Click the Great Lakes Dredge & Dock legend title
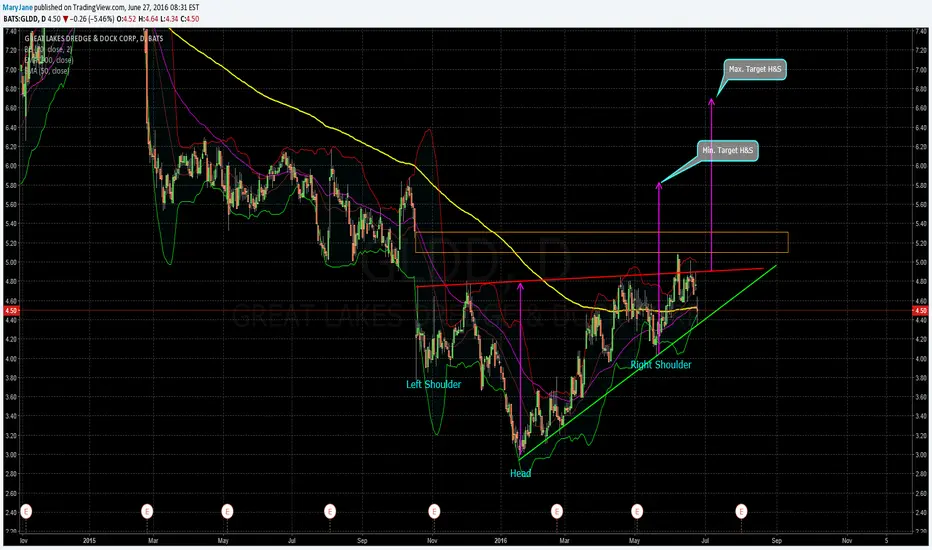This screenshot has height=550, width=932. pos(94,39)
